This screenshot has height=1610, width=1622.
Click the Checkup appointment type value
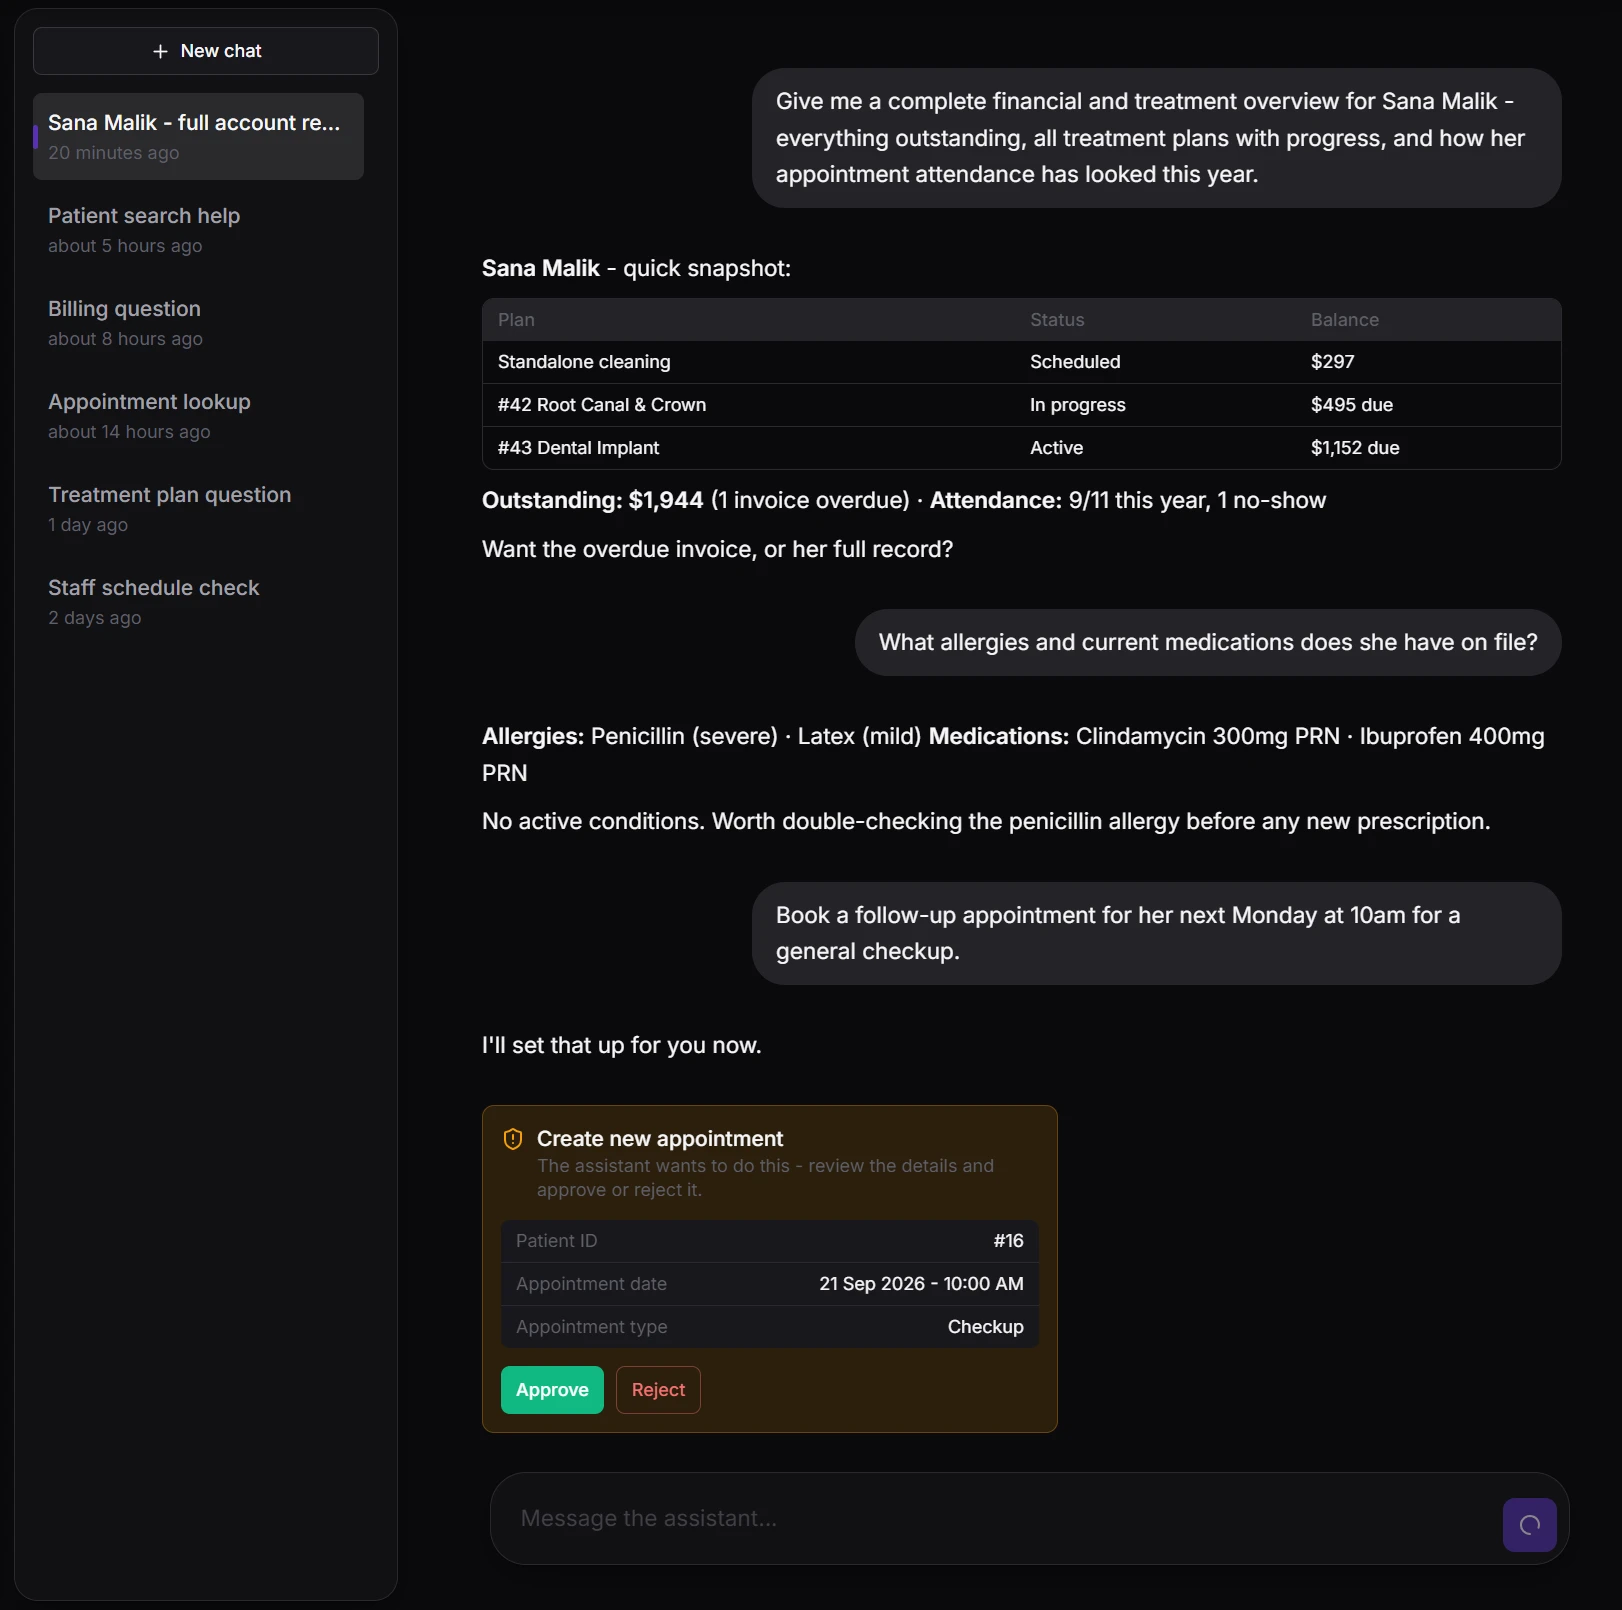coord(985,1327)
